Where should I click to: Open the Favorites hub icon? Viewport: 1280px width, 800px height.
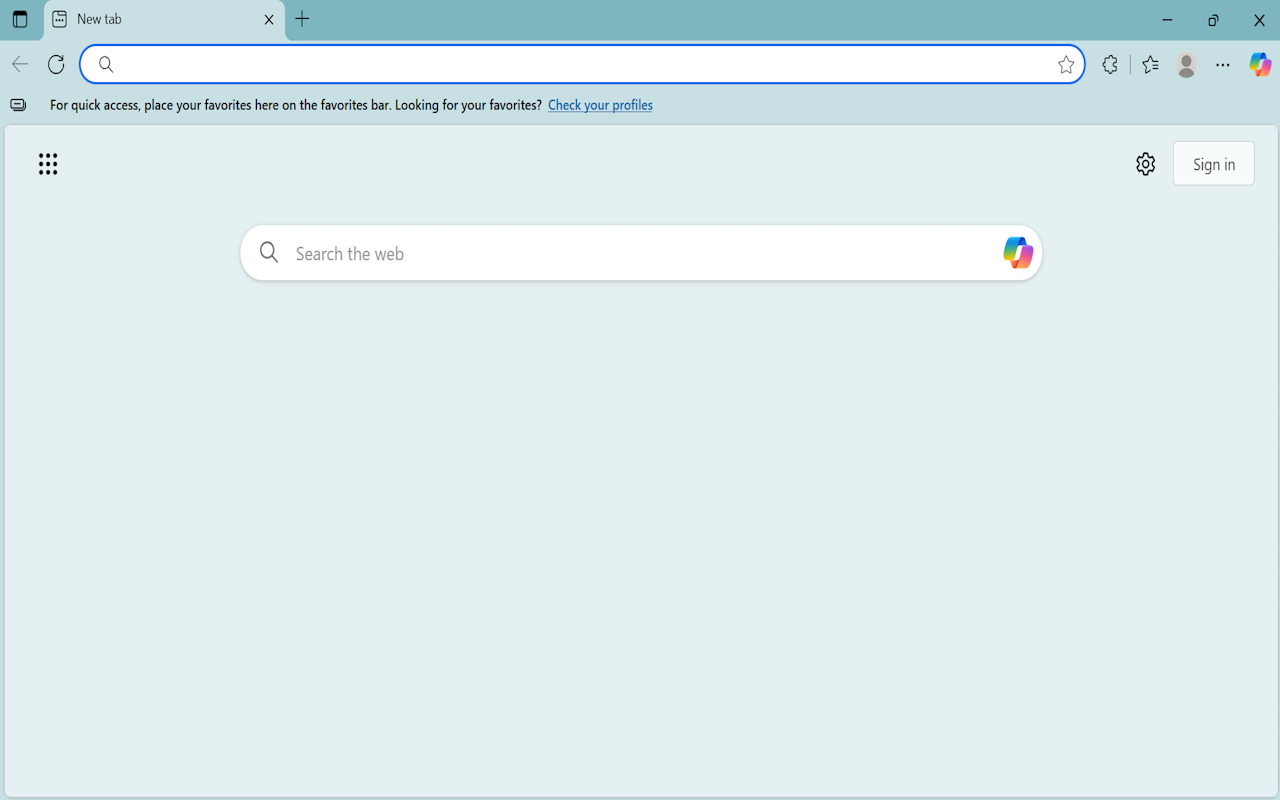1151,64
